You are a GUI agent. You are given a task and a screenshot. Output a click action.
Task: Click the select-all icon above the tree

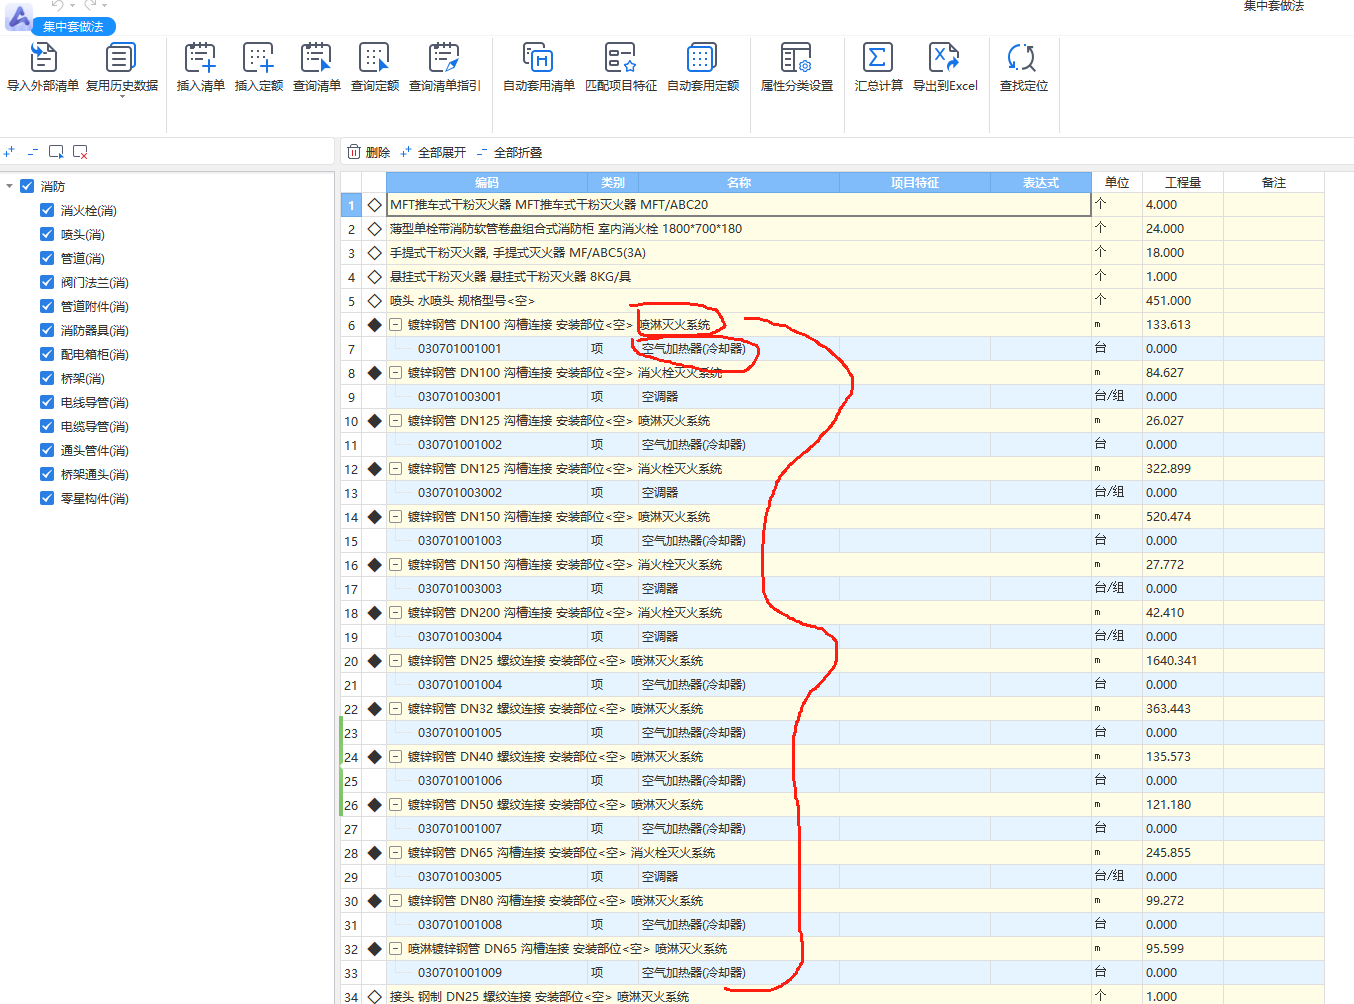point(56,152)
